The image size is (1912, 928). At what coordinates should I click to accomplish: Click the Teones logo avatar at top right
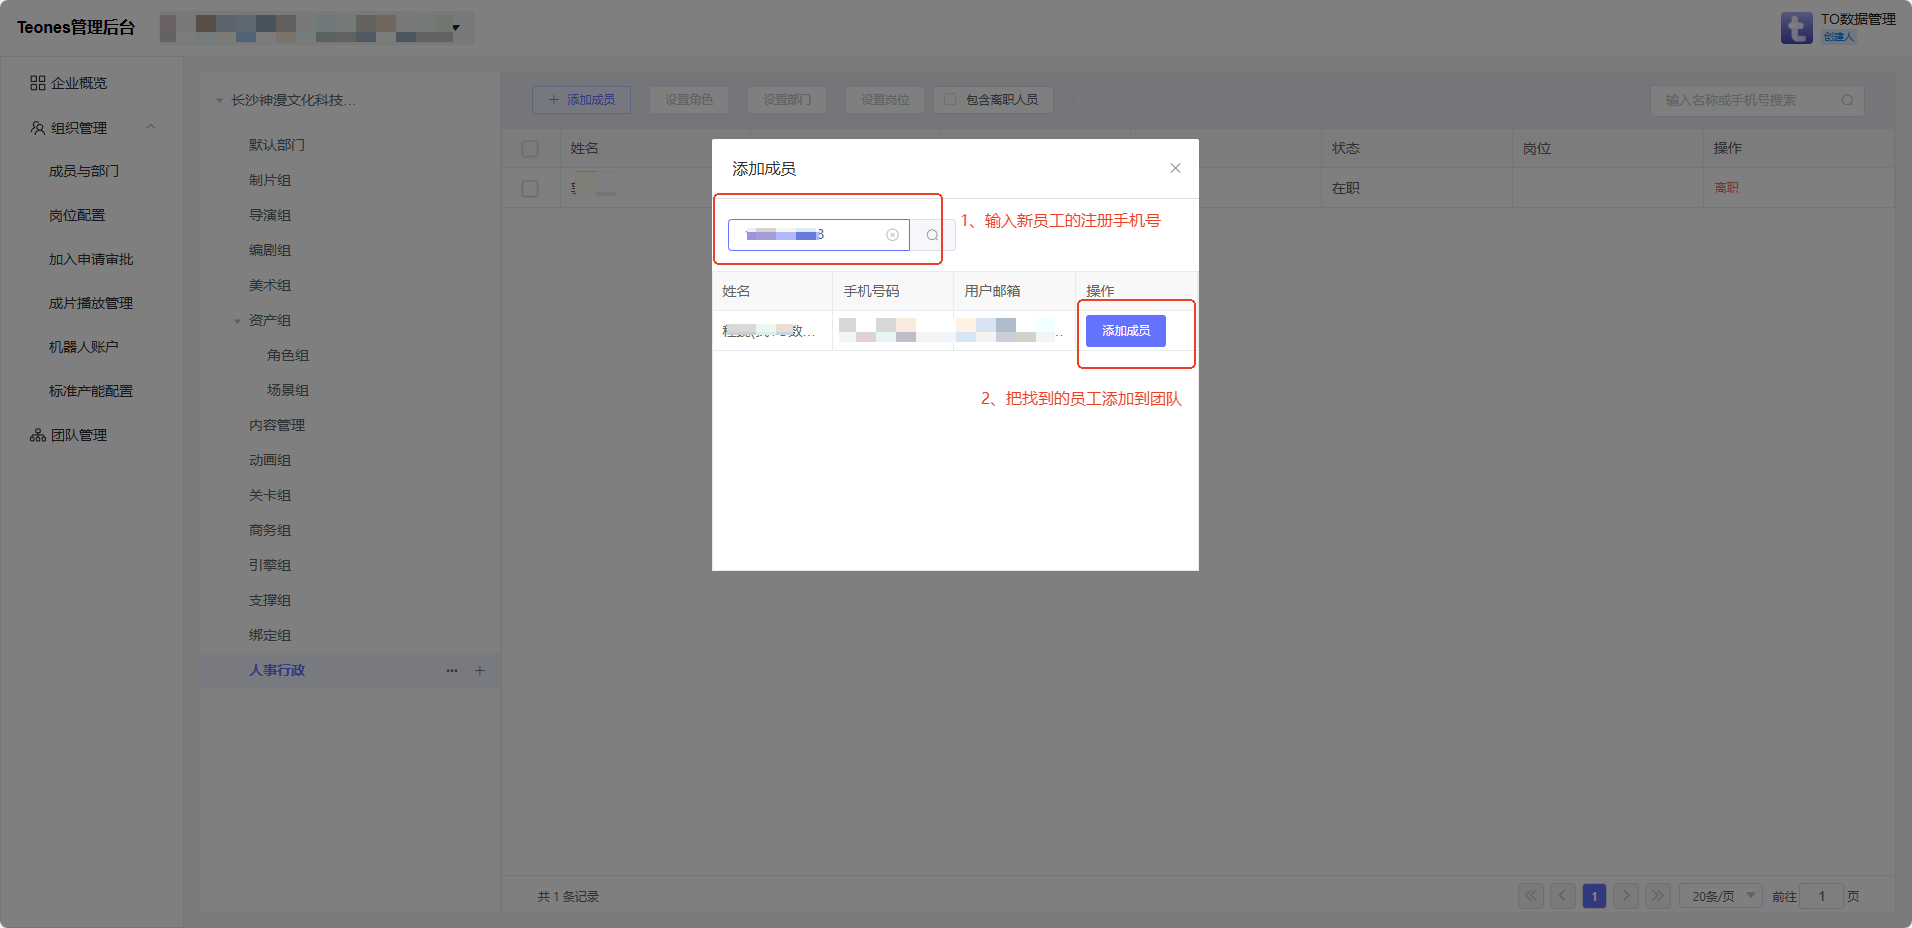[1796, 28]
